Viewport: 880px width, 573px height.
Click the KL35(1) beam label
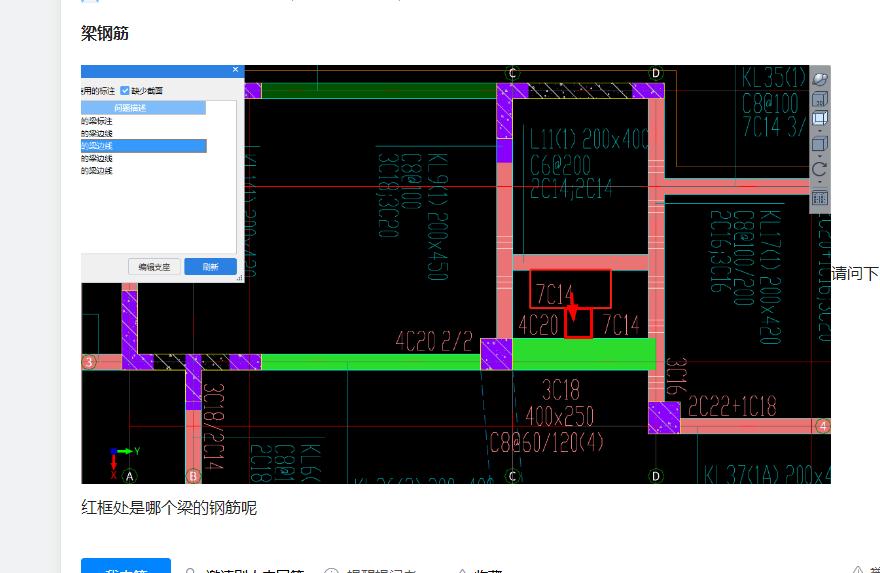point(774,77)
